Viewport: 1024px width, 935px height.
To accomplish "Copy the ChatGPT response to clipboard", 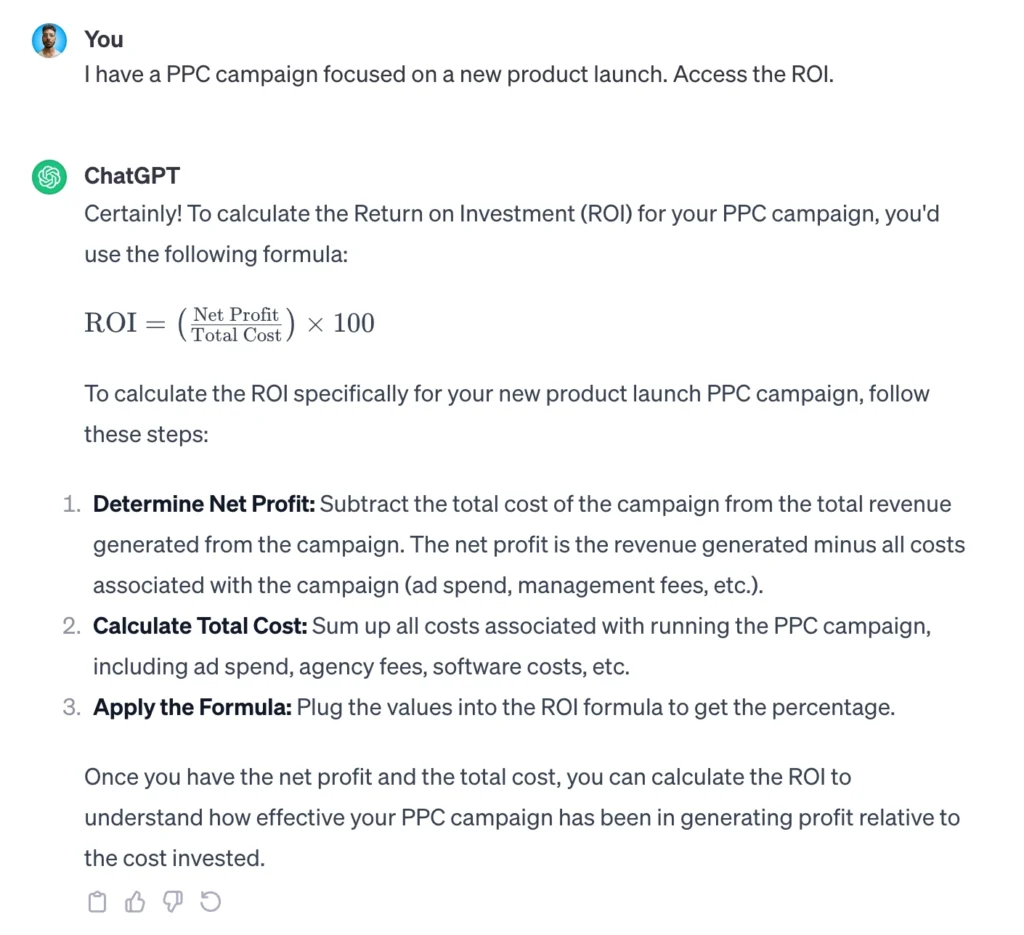I will coord(97,901).
